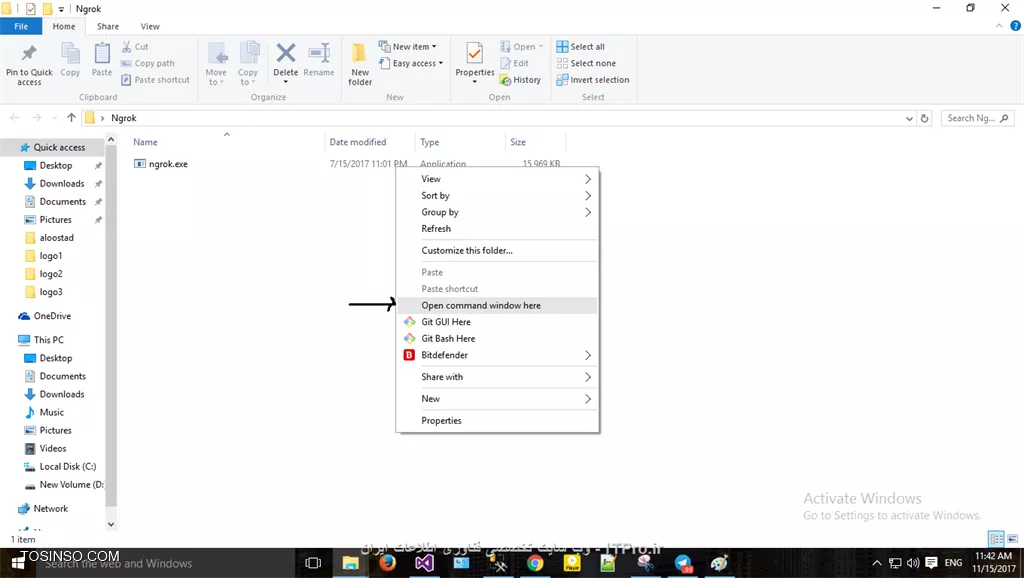Show hidden system tray icons

[877, 563]
